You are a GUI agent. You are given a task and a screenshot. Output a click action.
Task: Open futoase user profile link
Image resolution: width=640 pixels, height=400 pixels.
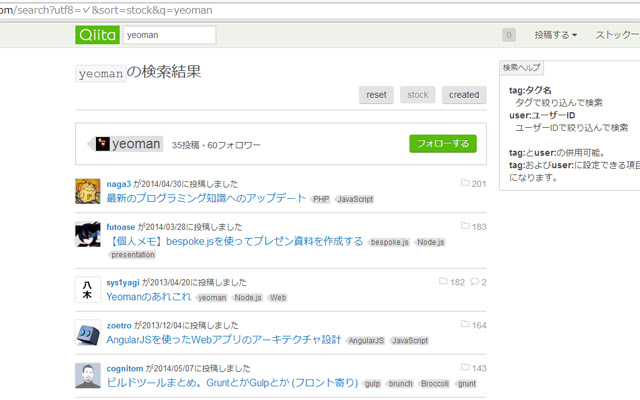[x=121, y=227]
